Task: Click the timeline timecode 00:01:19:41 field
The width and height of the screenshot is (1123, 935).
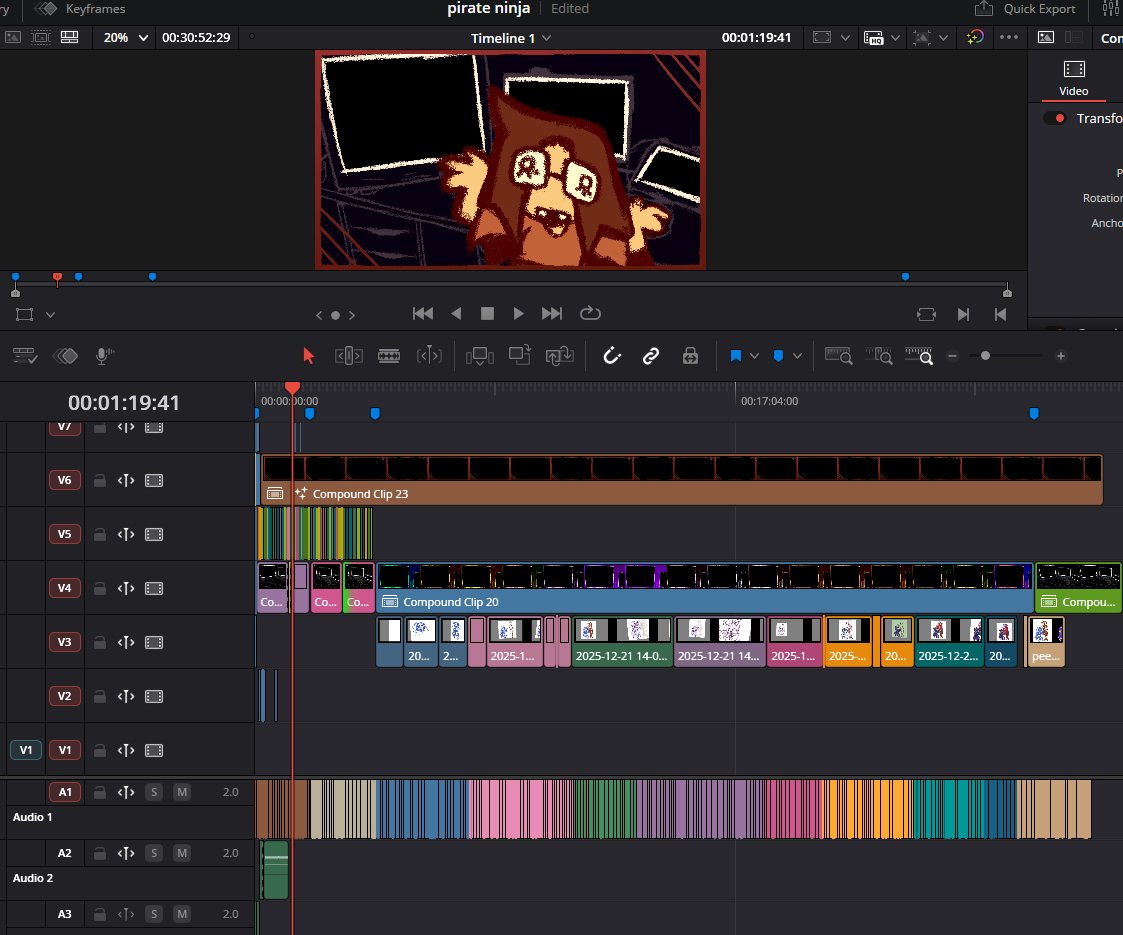Action: pyautogui.click(x=124, y=402)
